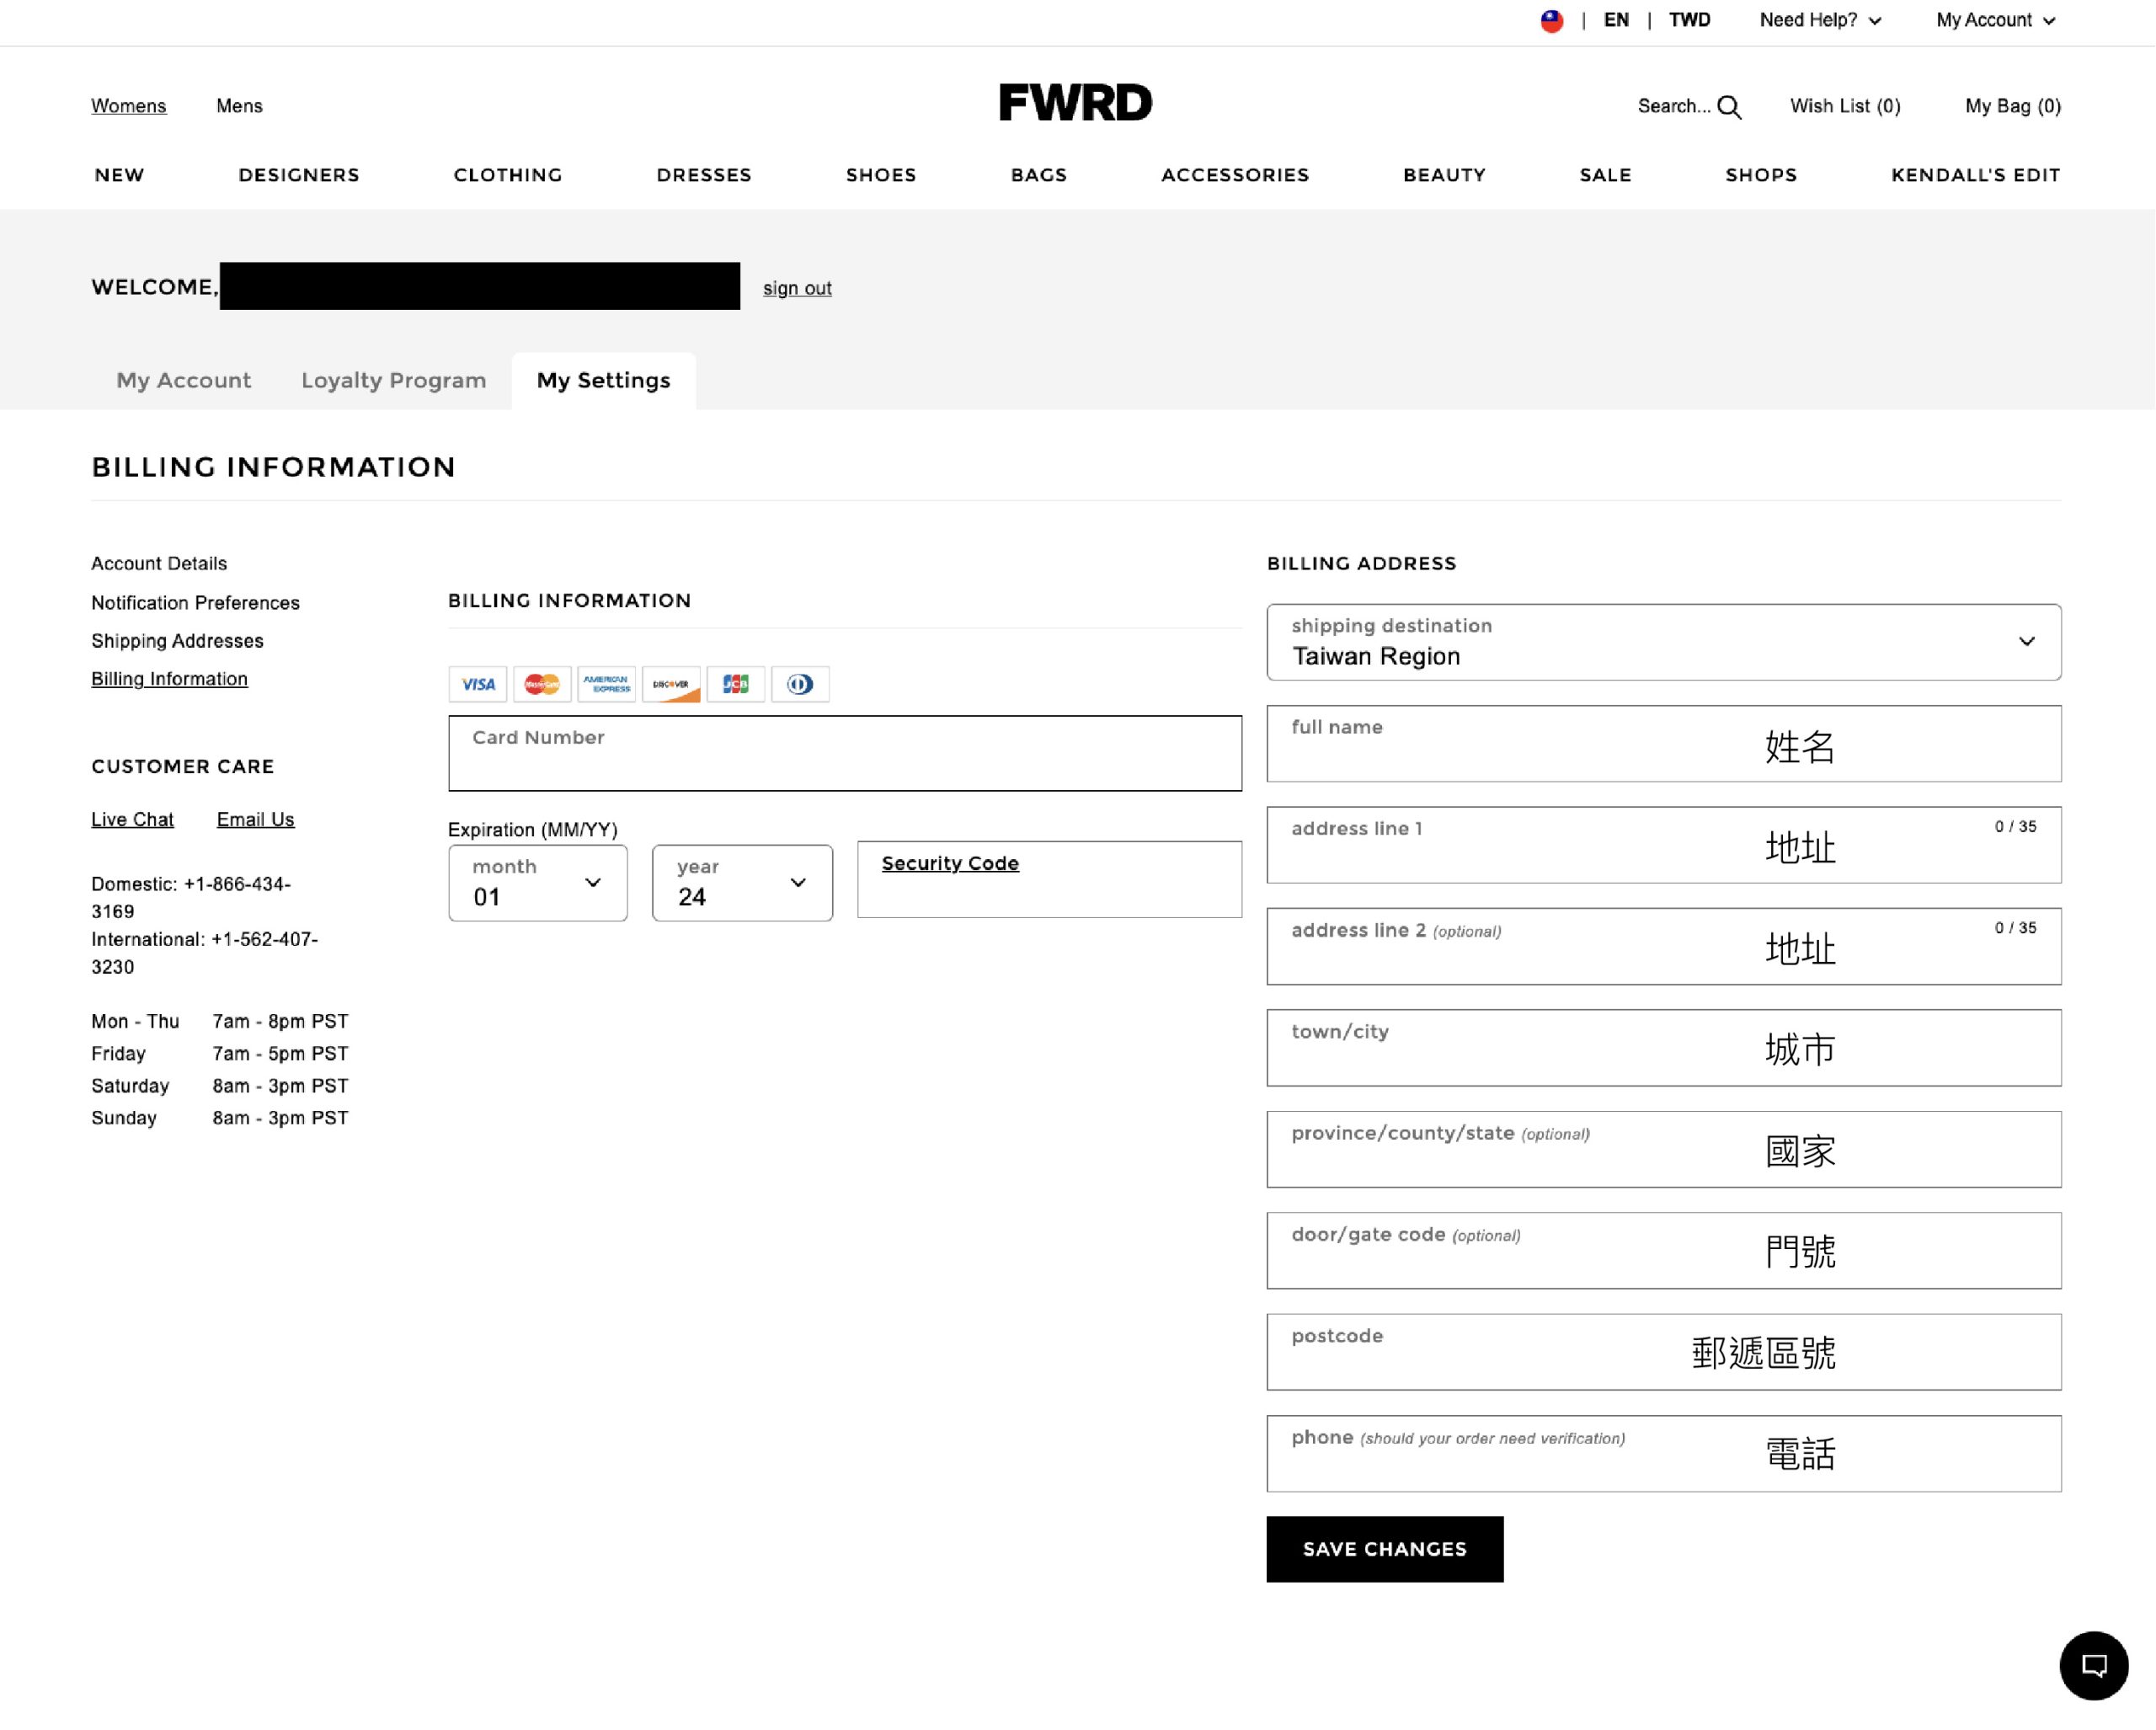Image resolution: width=2156 pixels, height=1730 pixels.
Task: Click the Mens link
Action: point(240,106)
